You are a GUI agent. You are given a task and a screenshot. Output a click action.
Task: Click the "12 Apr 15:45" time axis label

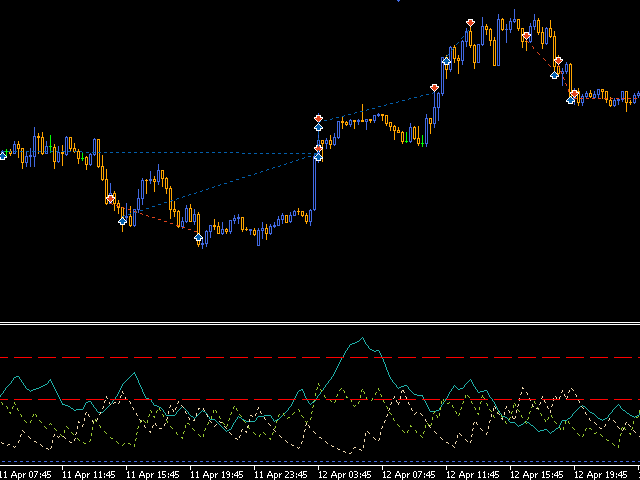coord(537,475)
